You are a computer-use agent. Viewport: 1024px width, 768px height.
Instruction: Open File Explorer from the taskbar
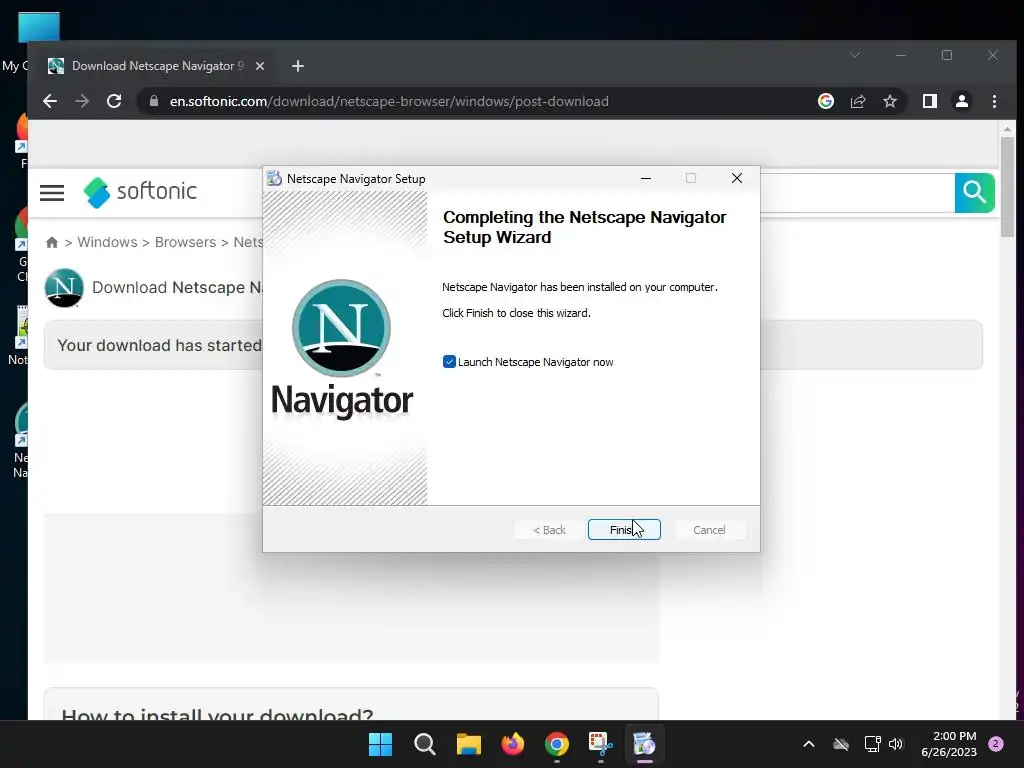pyautogui.click(x=469, y=744)
